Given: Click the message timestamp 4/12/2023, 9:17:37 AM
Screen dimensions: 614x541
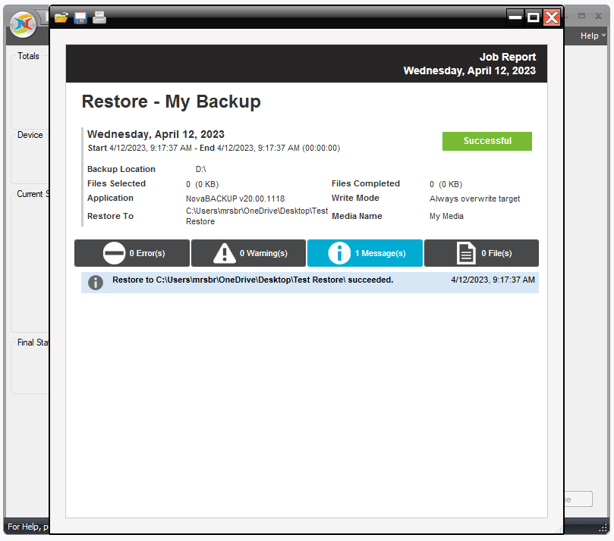Looking at the screenshot, I should [x=493, y=280].
